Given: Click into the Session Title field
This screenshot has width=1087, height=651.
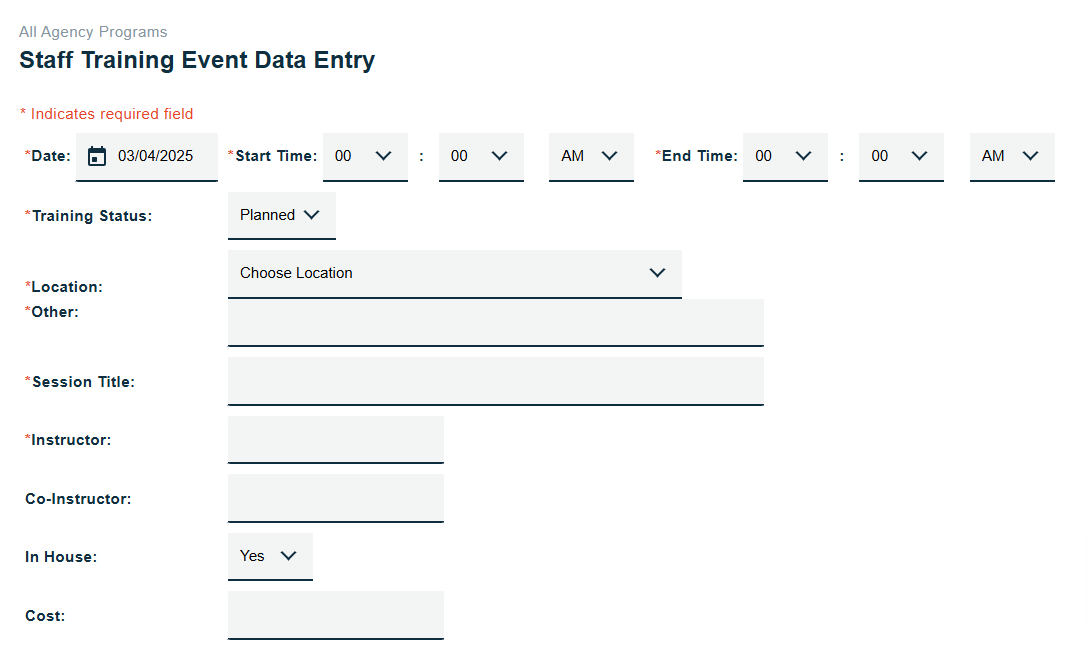Looking at the screenshot, I should pos(495,380).
